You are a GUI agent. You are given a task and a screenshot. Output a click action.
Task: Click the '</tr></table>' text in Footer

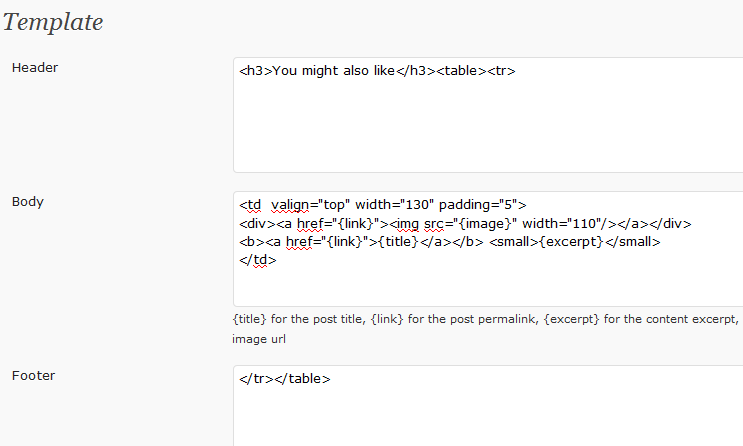[x=285, y=379]
